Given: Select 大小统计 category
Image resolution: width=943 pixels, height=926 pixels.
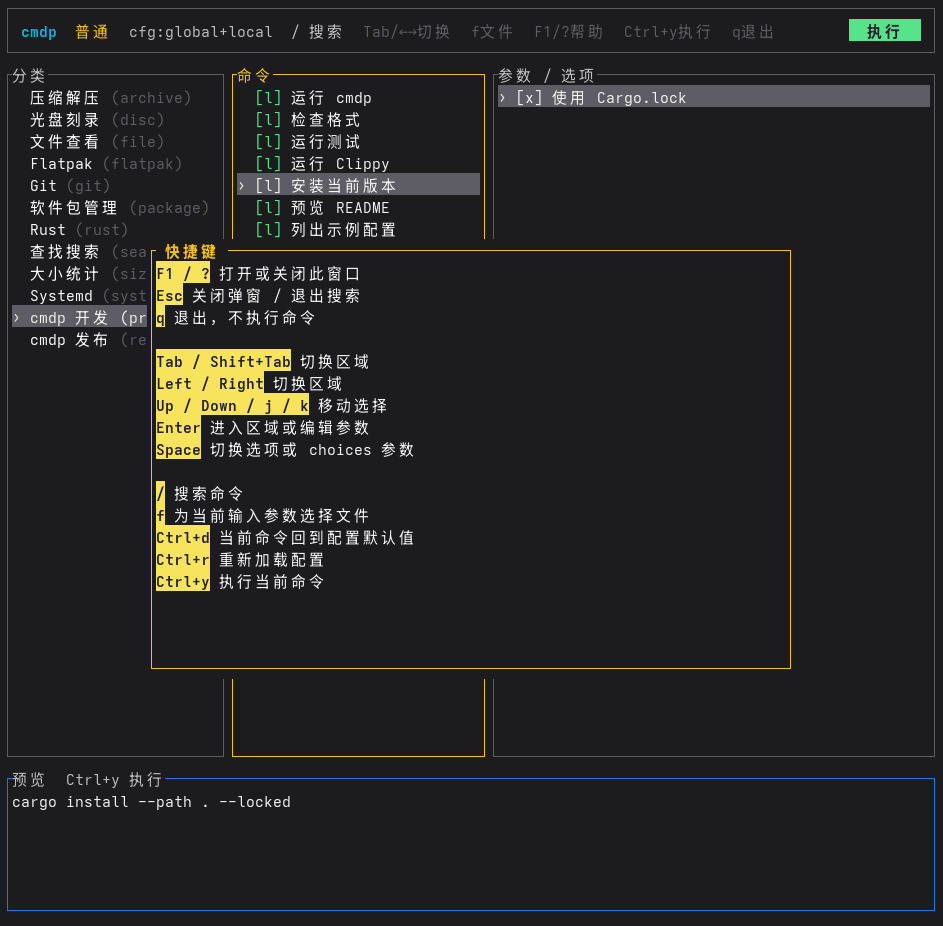Looking at the screenshot, I should pyautogui.click(x=88, y=274).
